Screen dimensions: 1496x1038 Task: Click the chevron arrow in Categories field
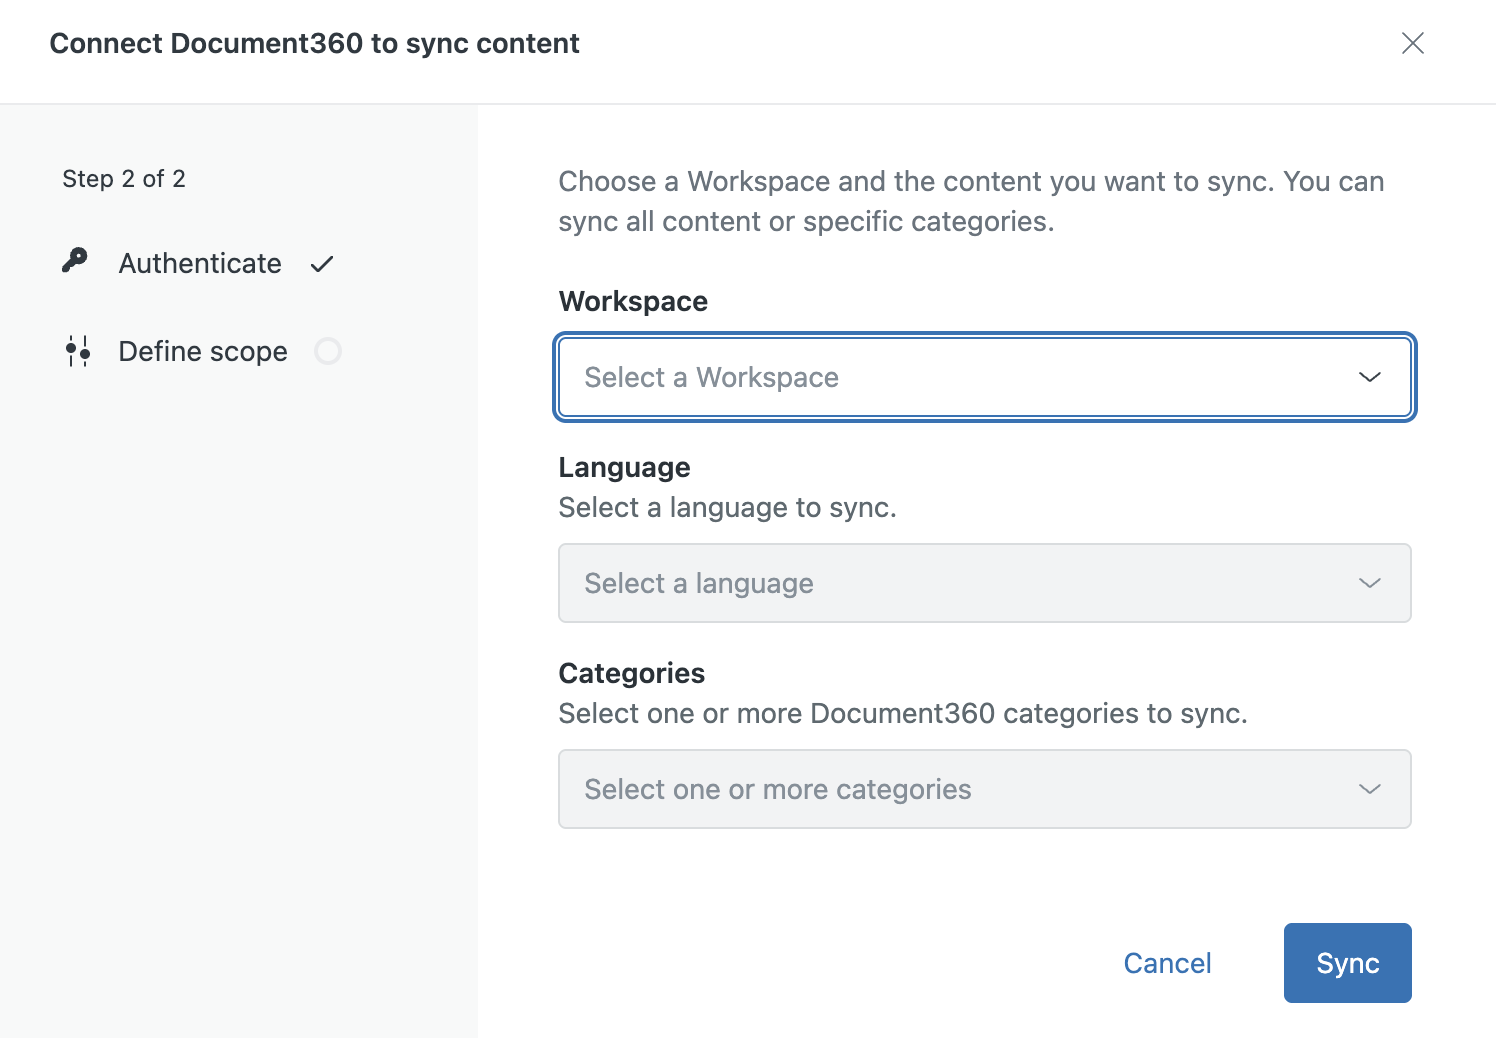tap(1369, 789)
